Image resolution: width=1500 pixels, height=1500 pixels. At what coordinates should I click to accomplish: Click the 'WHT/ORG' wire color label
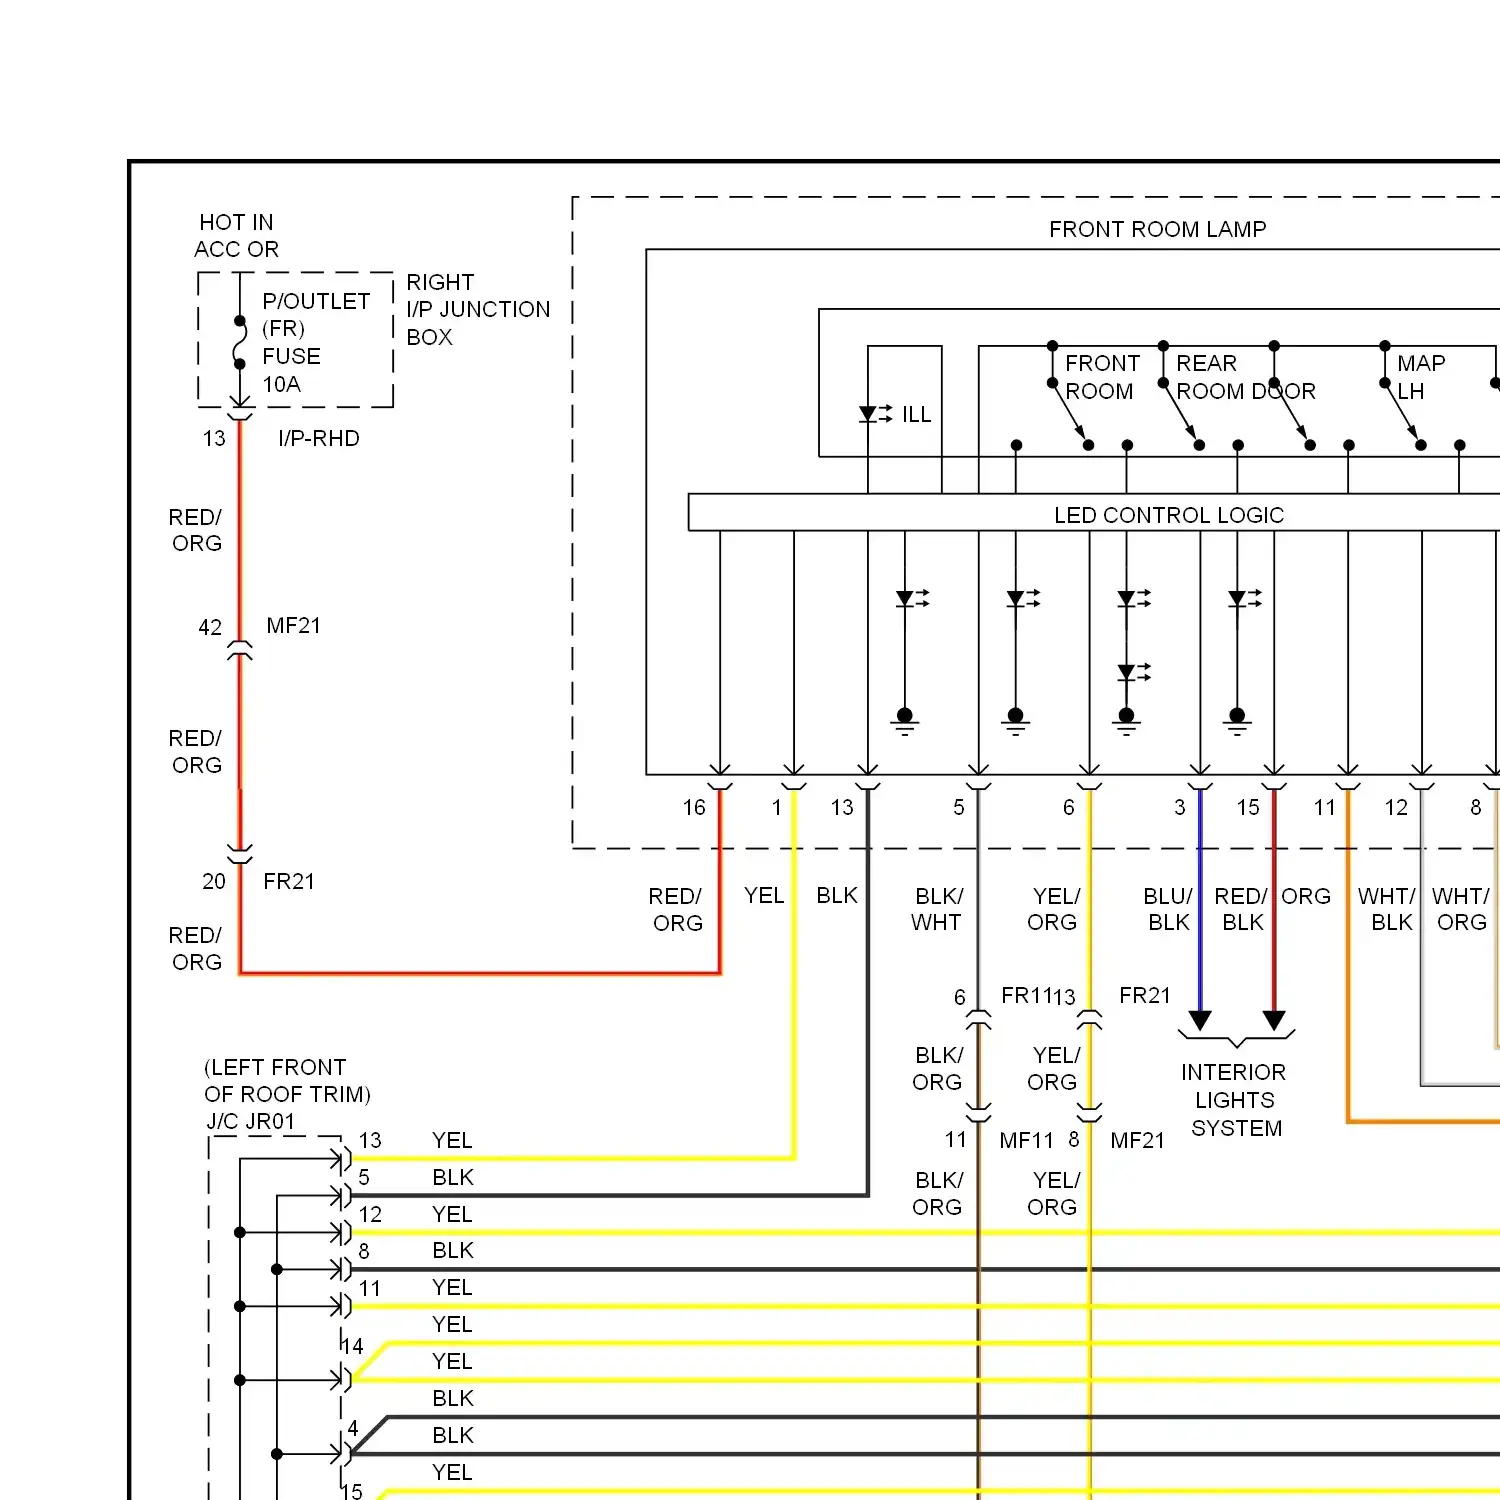[1461, 909]
